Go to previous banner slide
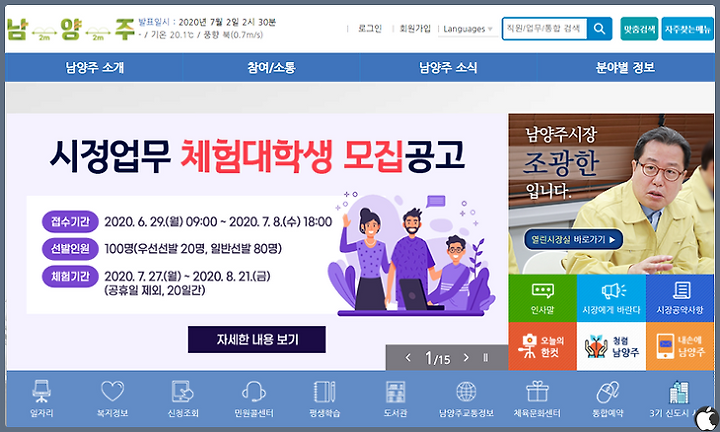The height and width of the screenshot is (432, 720). pyautogui.click(x=408, y=357)
